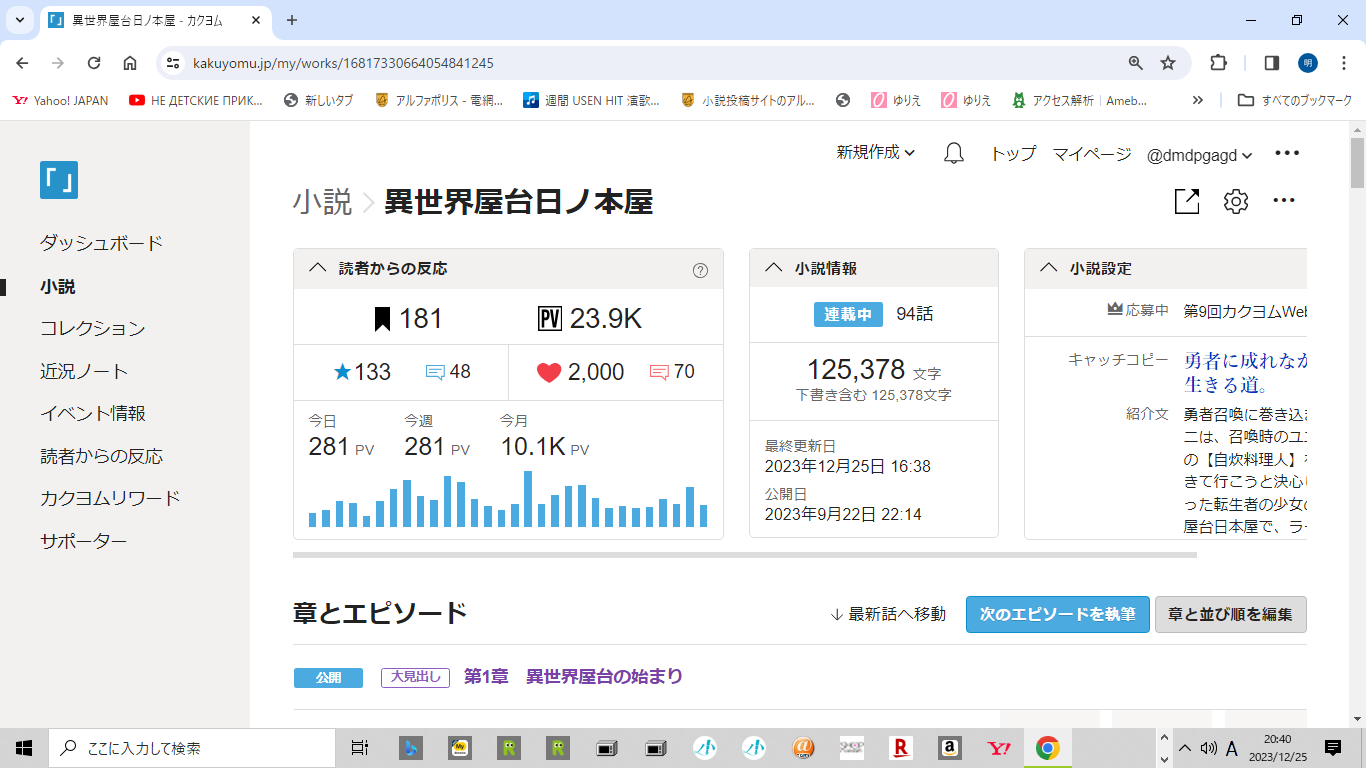Select ダッシュボード in the sidebar
This screenshot has height=768, width=1366.
click(101, 243)
